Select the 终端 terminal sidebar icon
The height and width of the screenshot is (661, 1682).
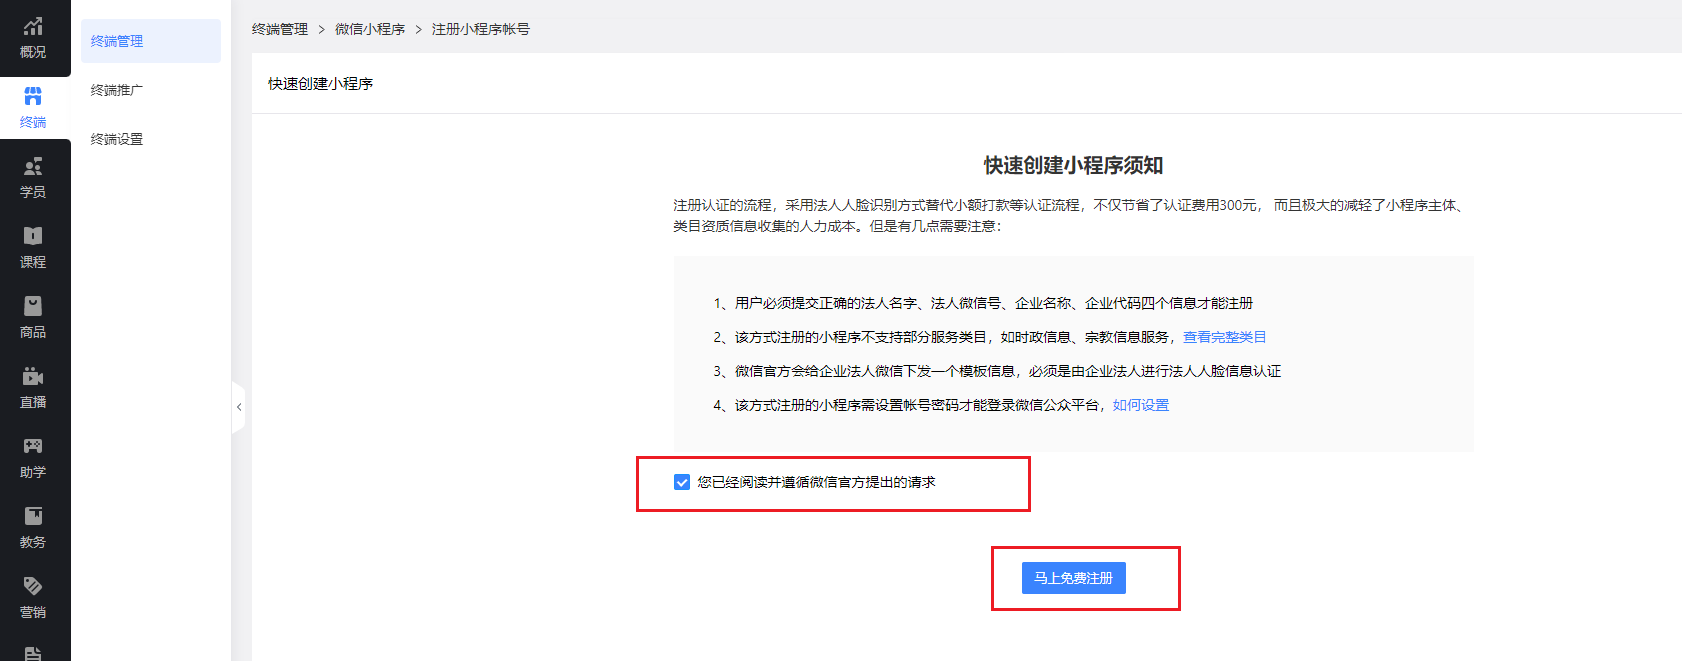33,108
